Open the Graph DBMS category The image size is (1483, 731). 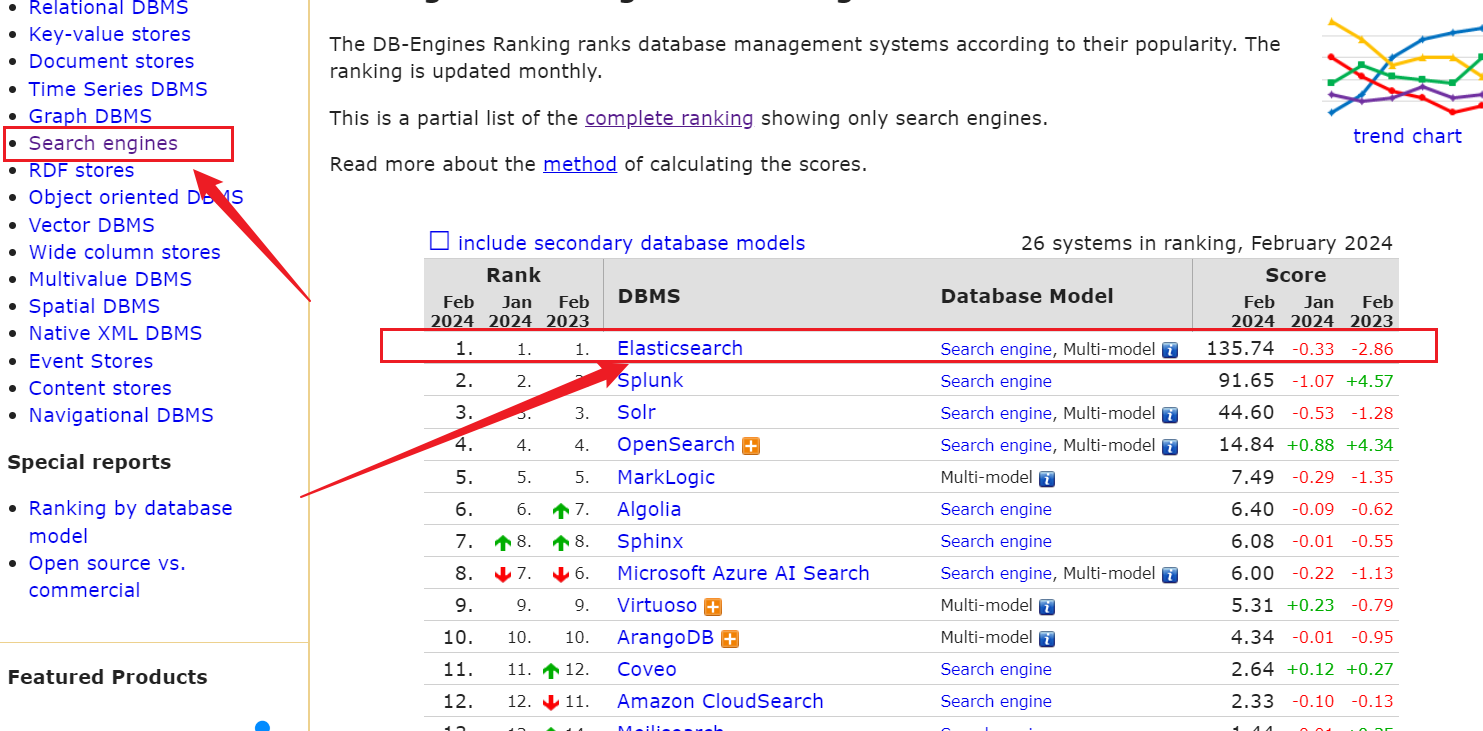[x=90, y=116]
